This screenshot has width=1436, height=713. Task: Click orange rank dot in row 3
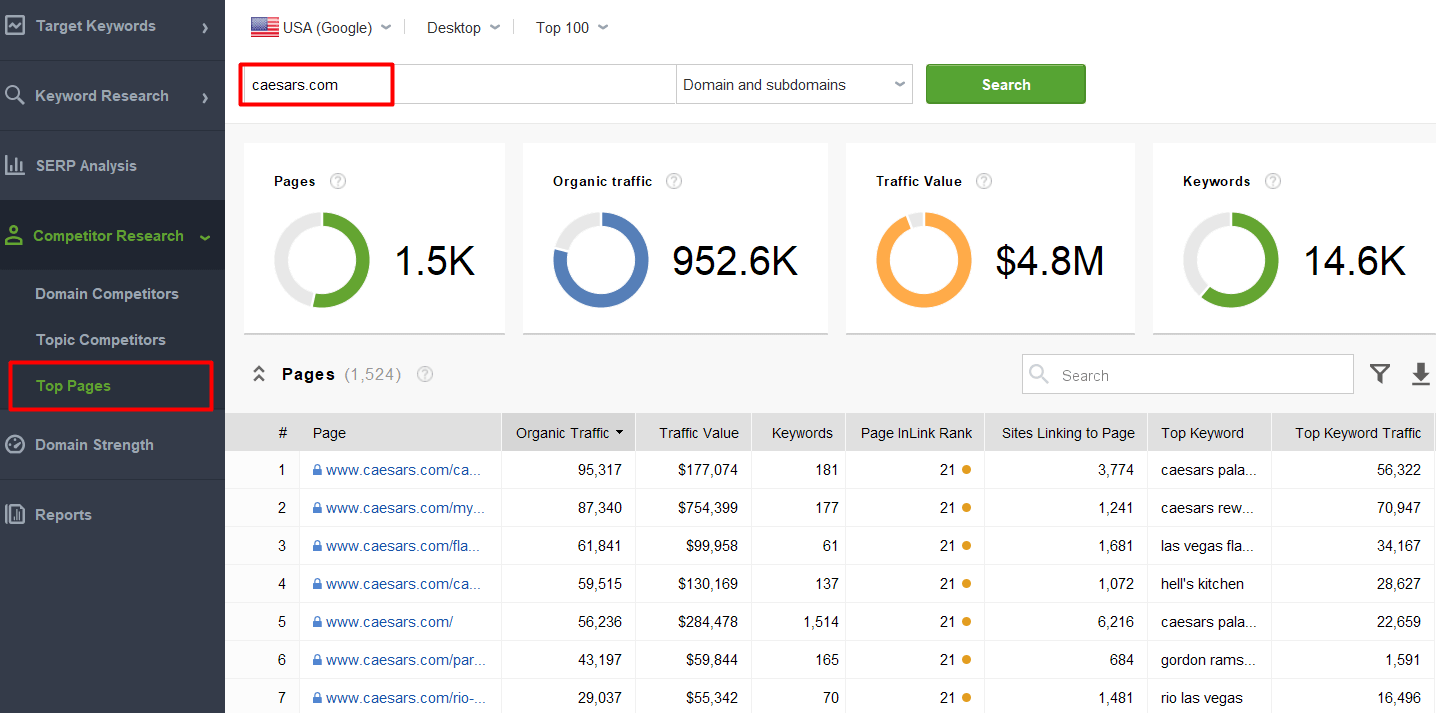[966, 546]
